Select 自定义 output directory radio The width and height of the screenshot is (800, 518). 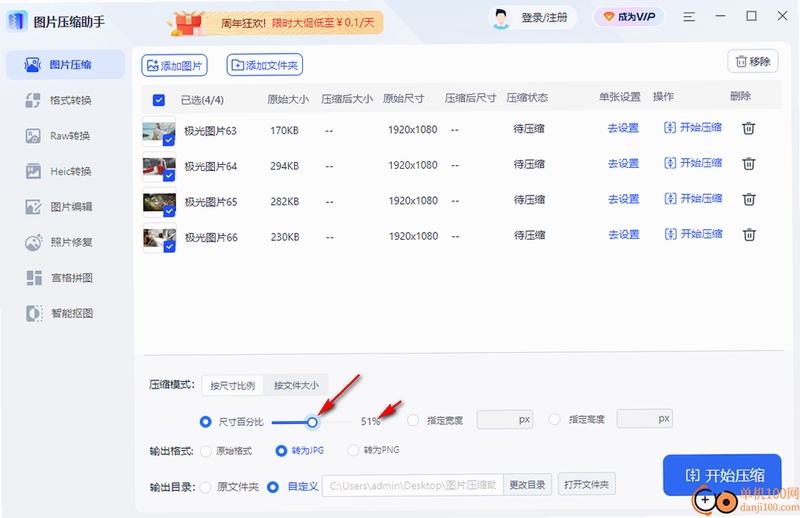coord(273,487)
